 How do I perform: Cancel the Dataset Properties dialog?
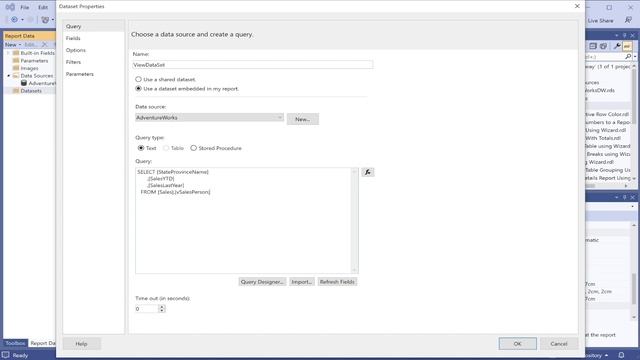click(559, 344)
